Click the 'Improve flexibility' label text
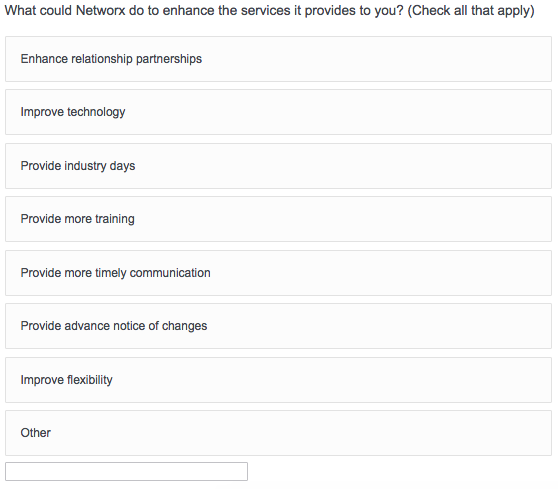This screenshot has width=558, height=489. pos(67,380)
